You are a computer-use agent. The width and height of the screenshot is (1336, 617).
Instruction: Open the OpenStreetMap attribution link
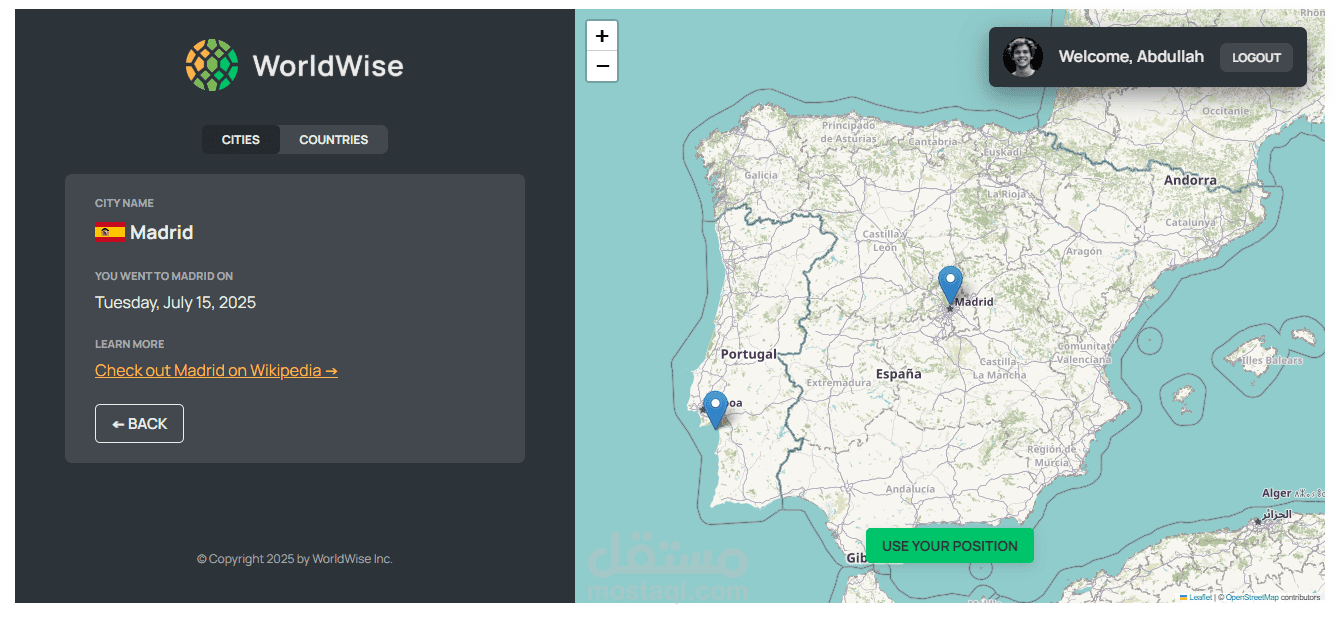click(x=1252, y=597)
